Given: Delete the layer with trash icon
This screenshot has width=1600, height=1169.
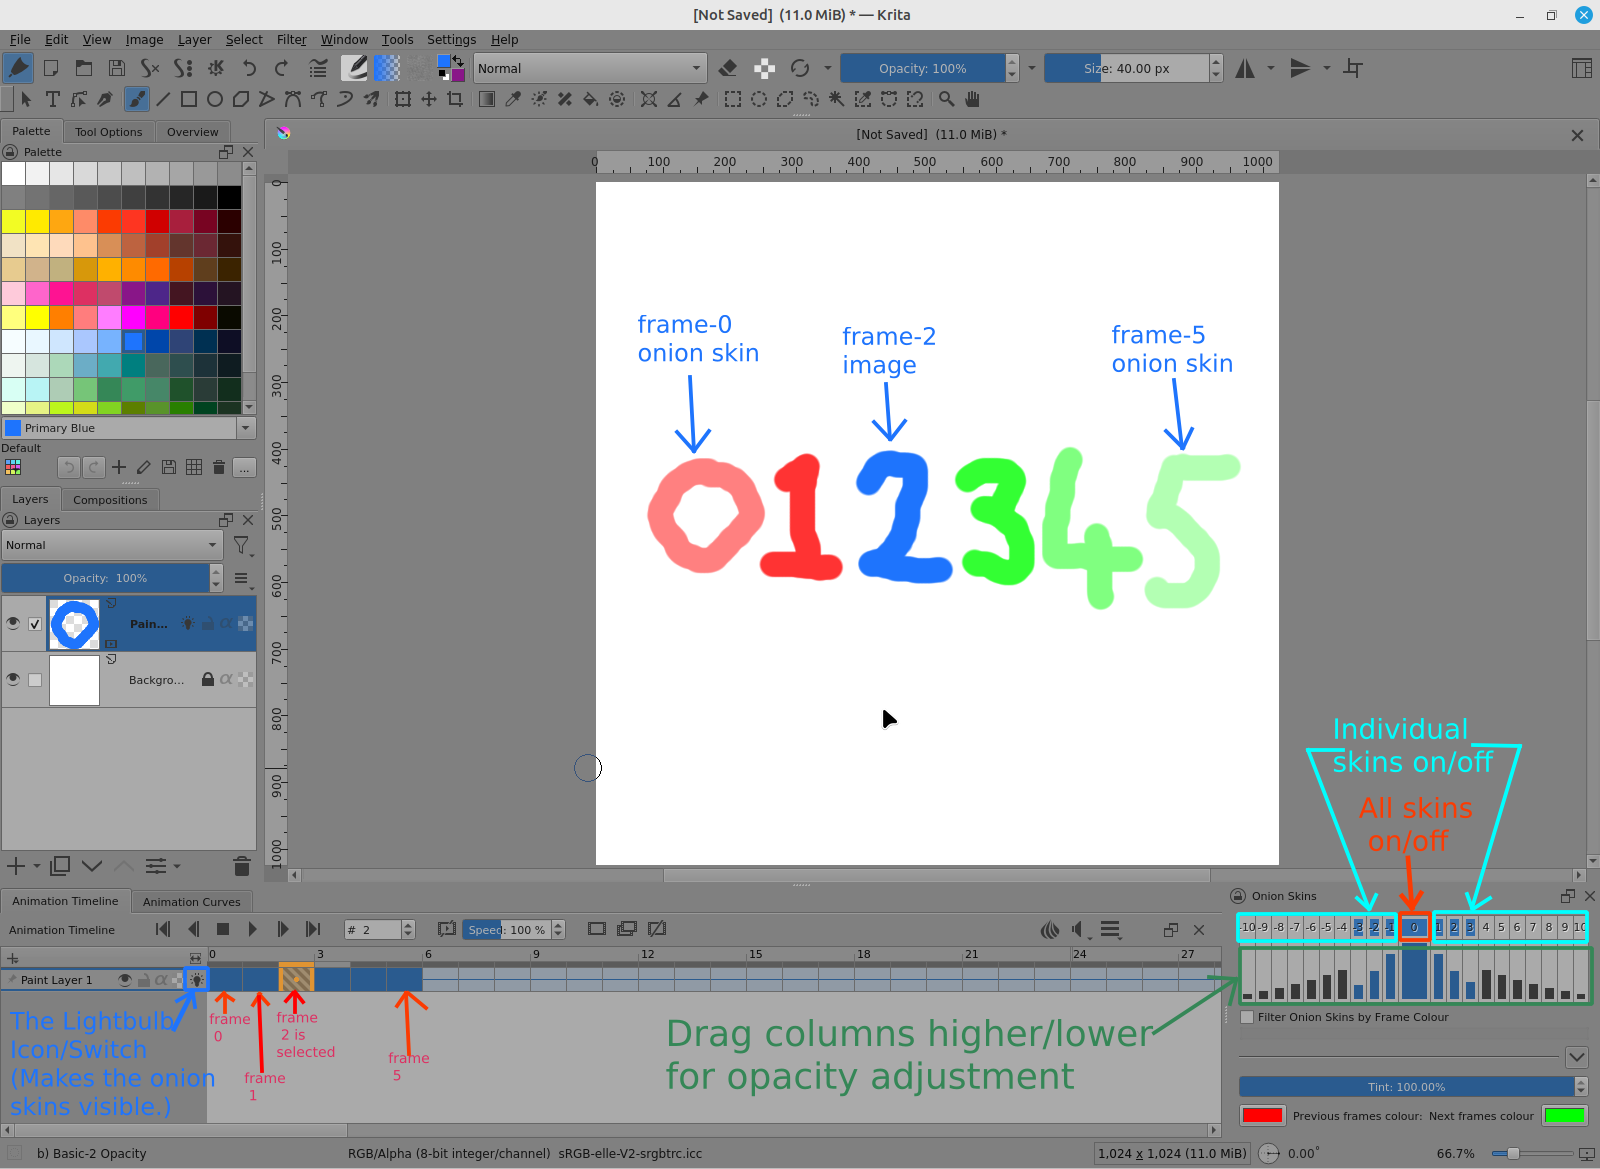Looking at the screenshot, I should (x=241, y=866).
